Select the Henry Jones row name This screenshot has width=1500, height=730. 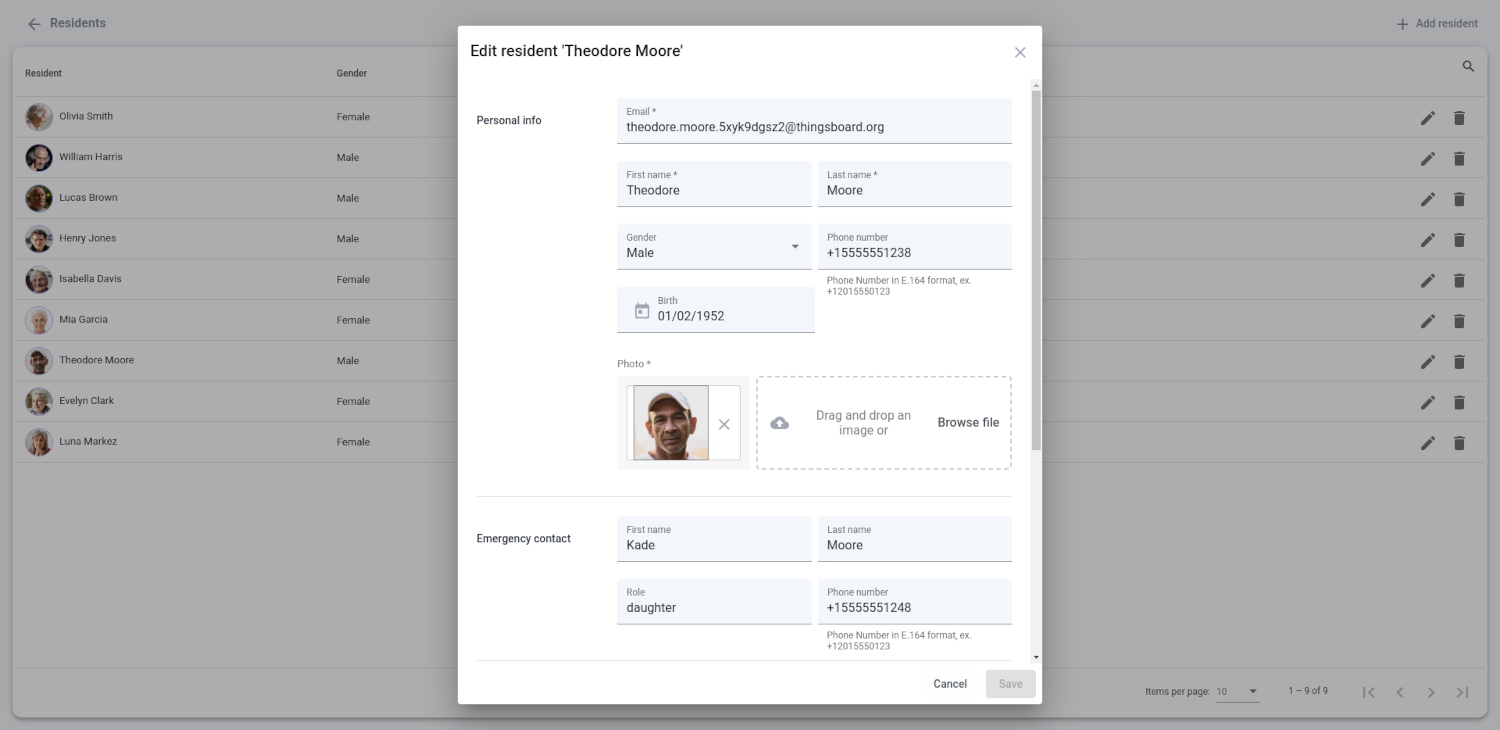[x=87, y=238]
